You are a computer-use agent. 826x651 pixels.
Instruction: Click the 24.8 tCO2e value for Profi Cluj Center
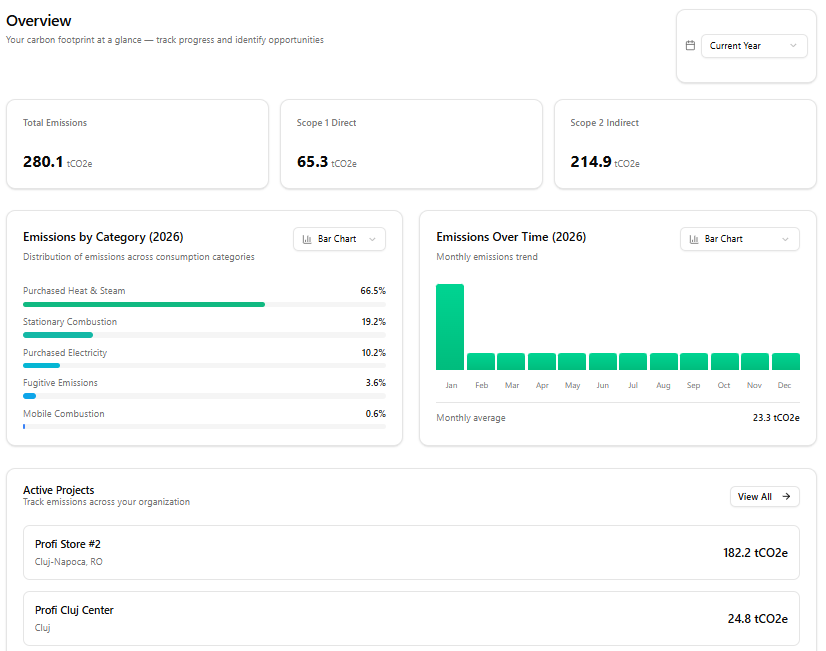click(x=758, y=619)
